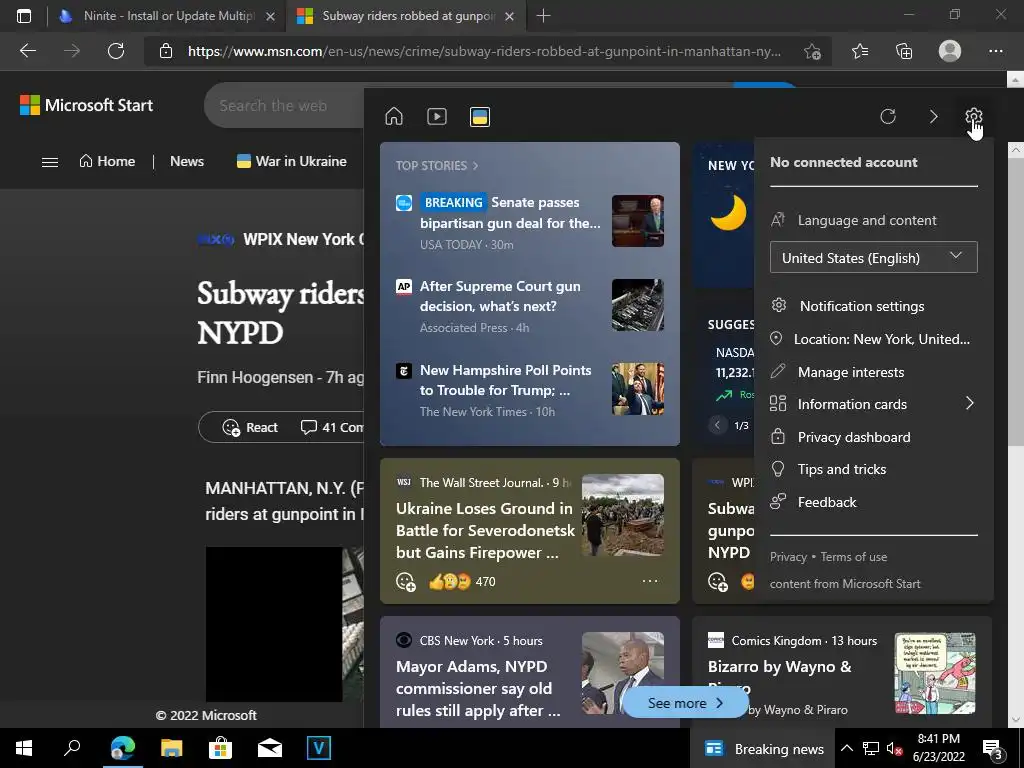
Task: Open the Edge profile avatar
Action: point(950,51)
